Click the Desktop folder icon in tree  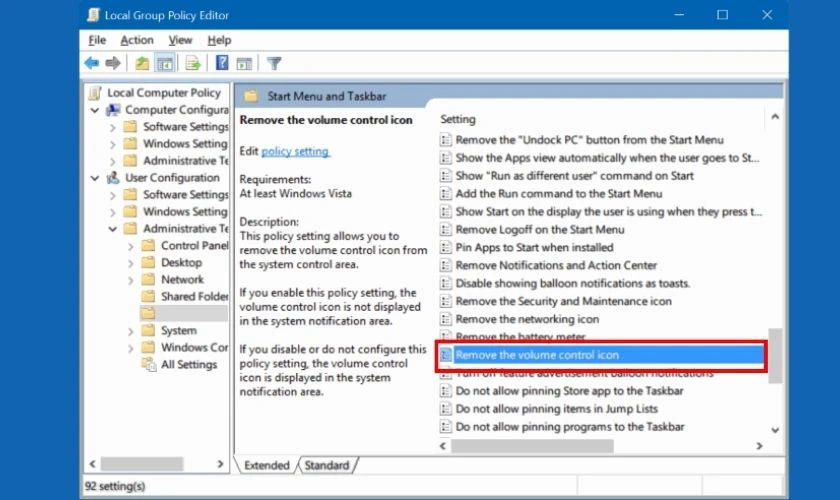click(148, 263)
